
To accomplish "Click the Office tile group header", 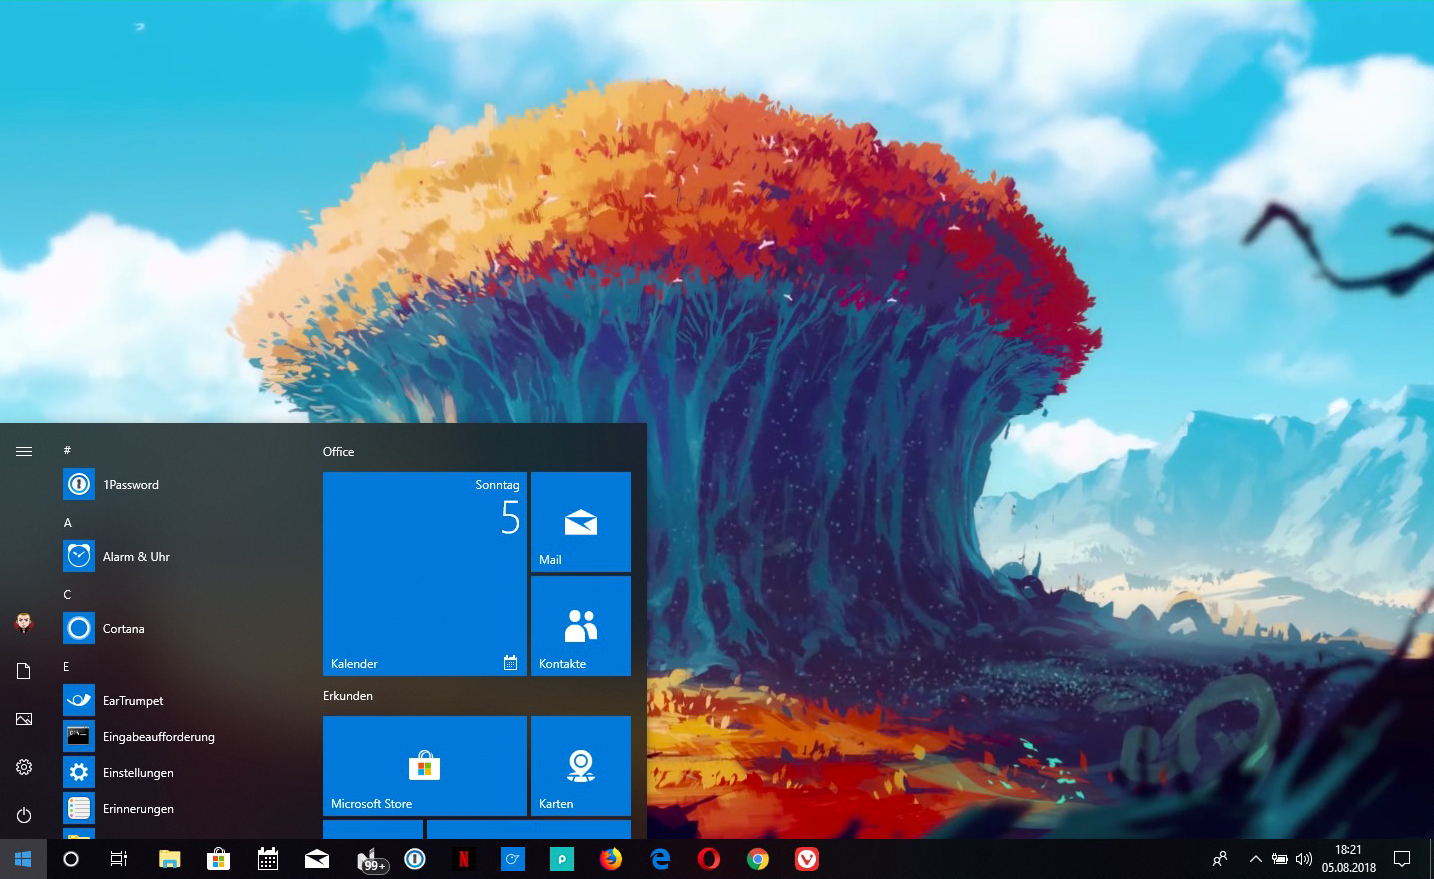I will click(x=338, y=452).
